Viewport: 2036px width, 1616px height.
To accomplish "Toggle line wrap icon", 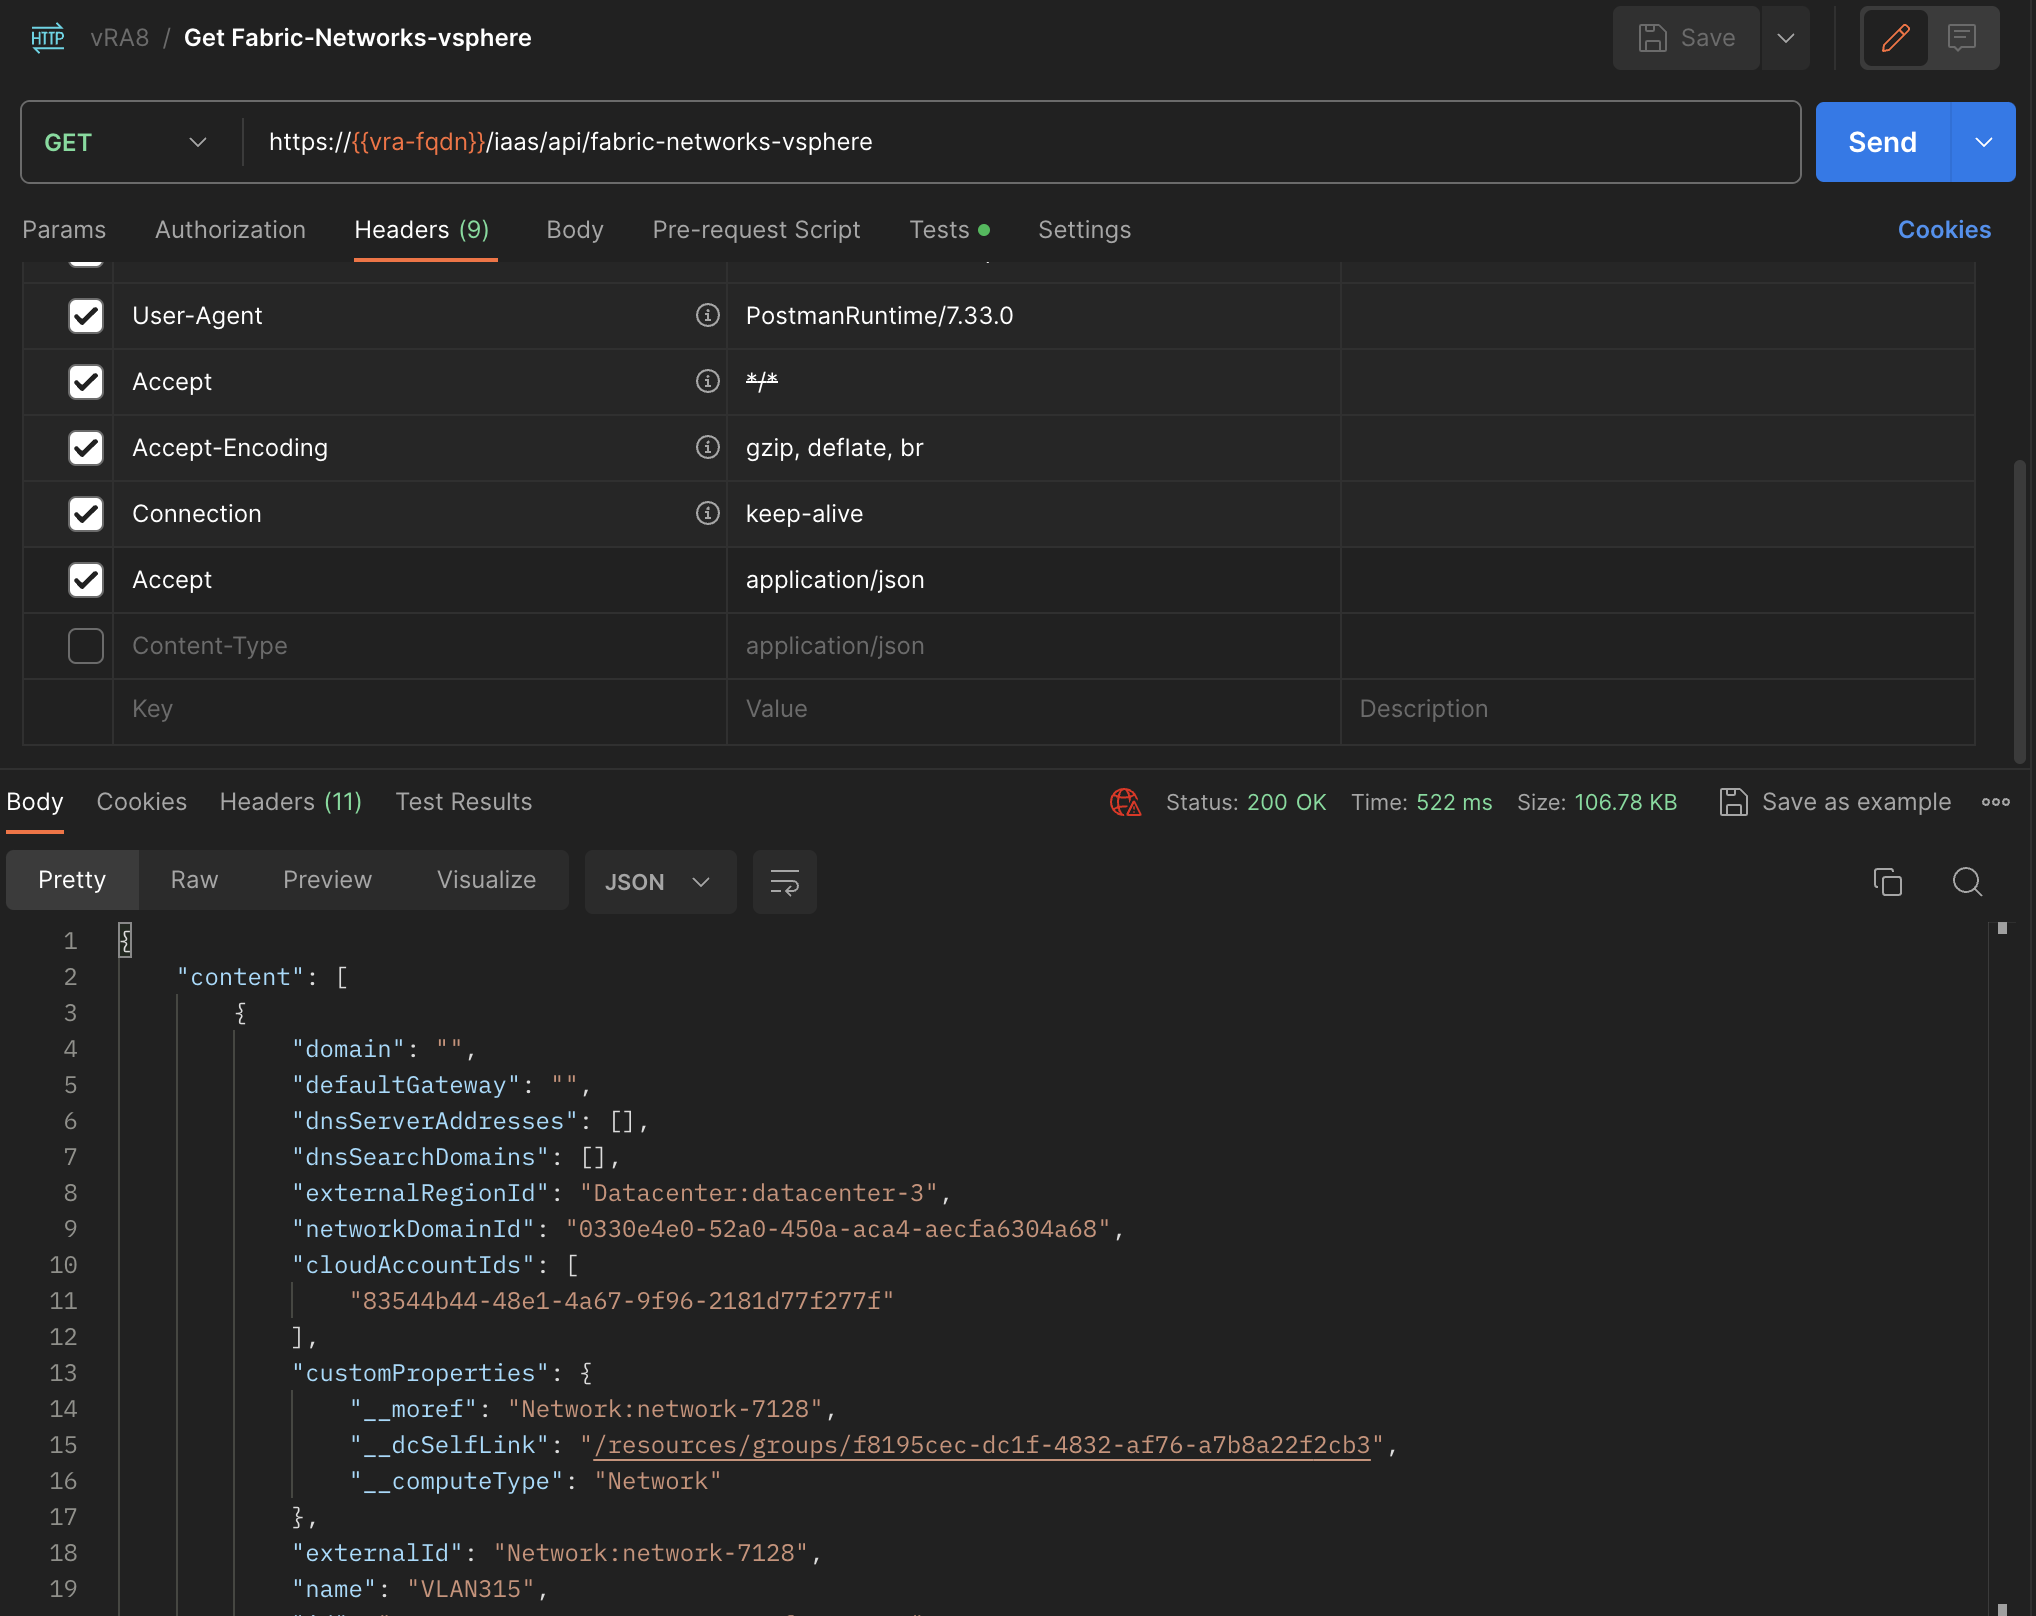I will click(x=785, y=882).
